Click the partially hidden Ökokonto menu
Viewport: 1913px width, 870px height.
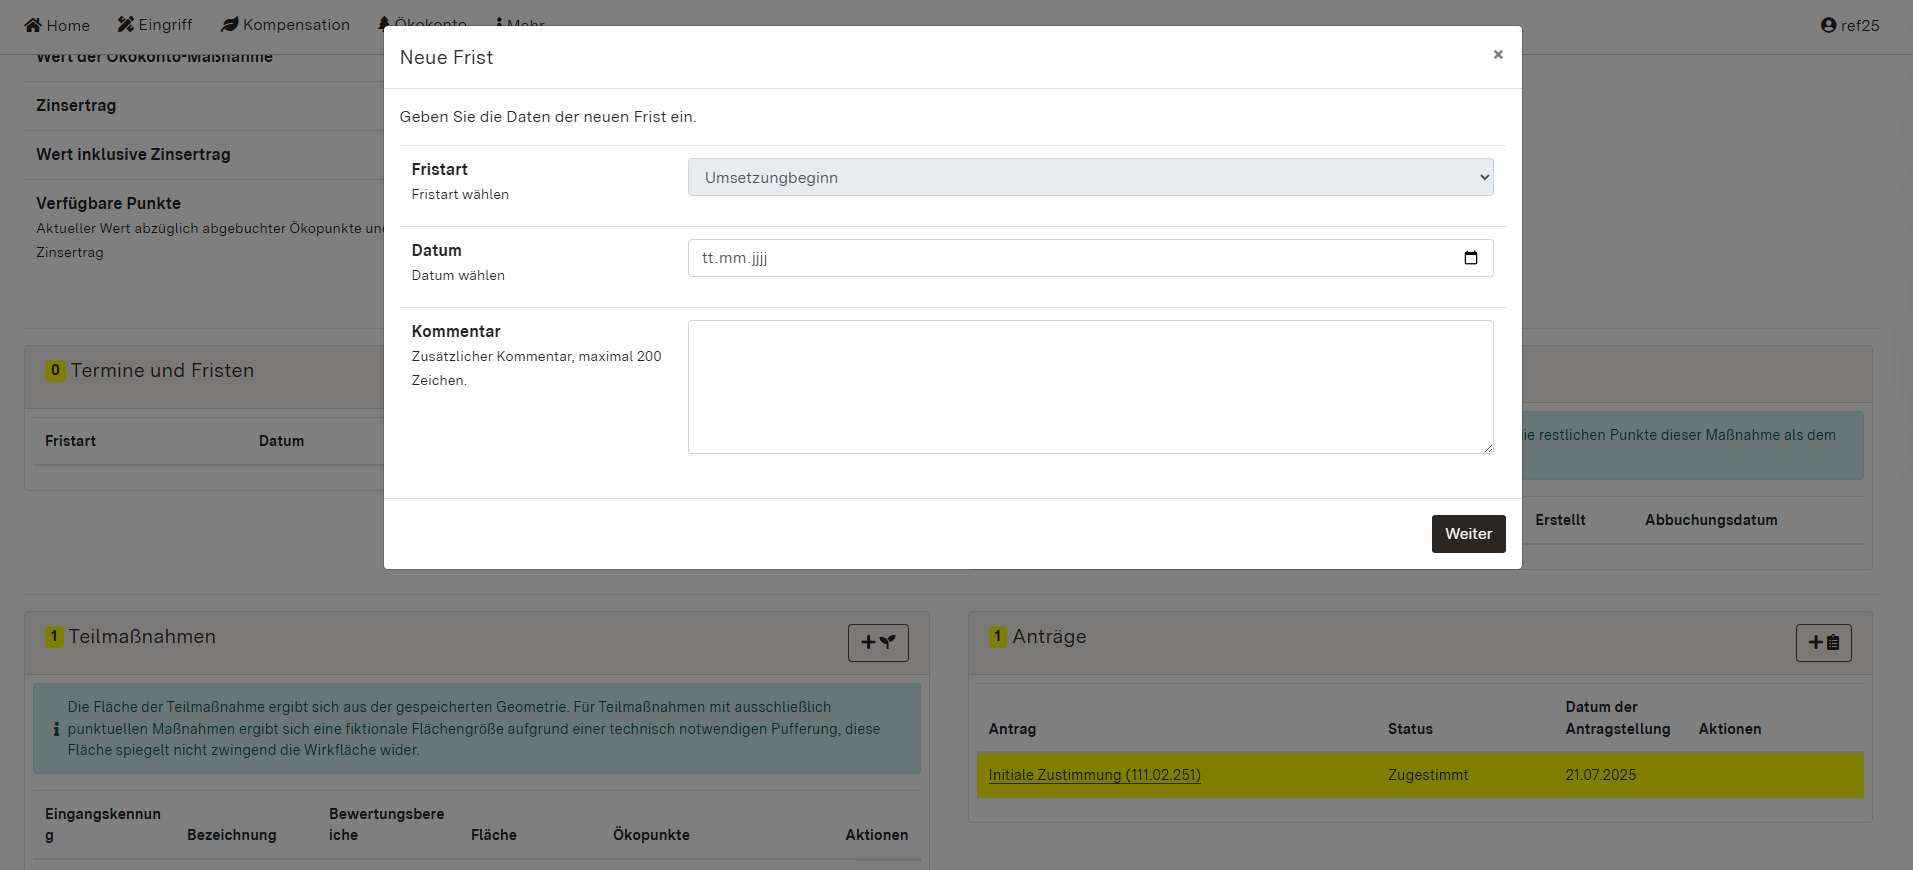pos(424,22)
